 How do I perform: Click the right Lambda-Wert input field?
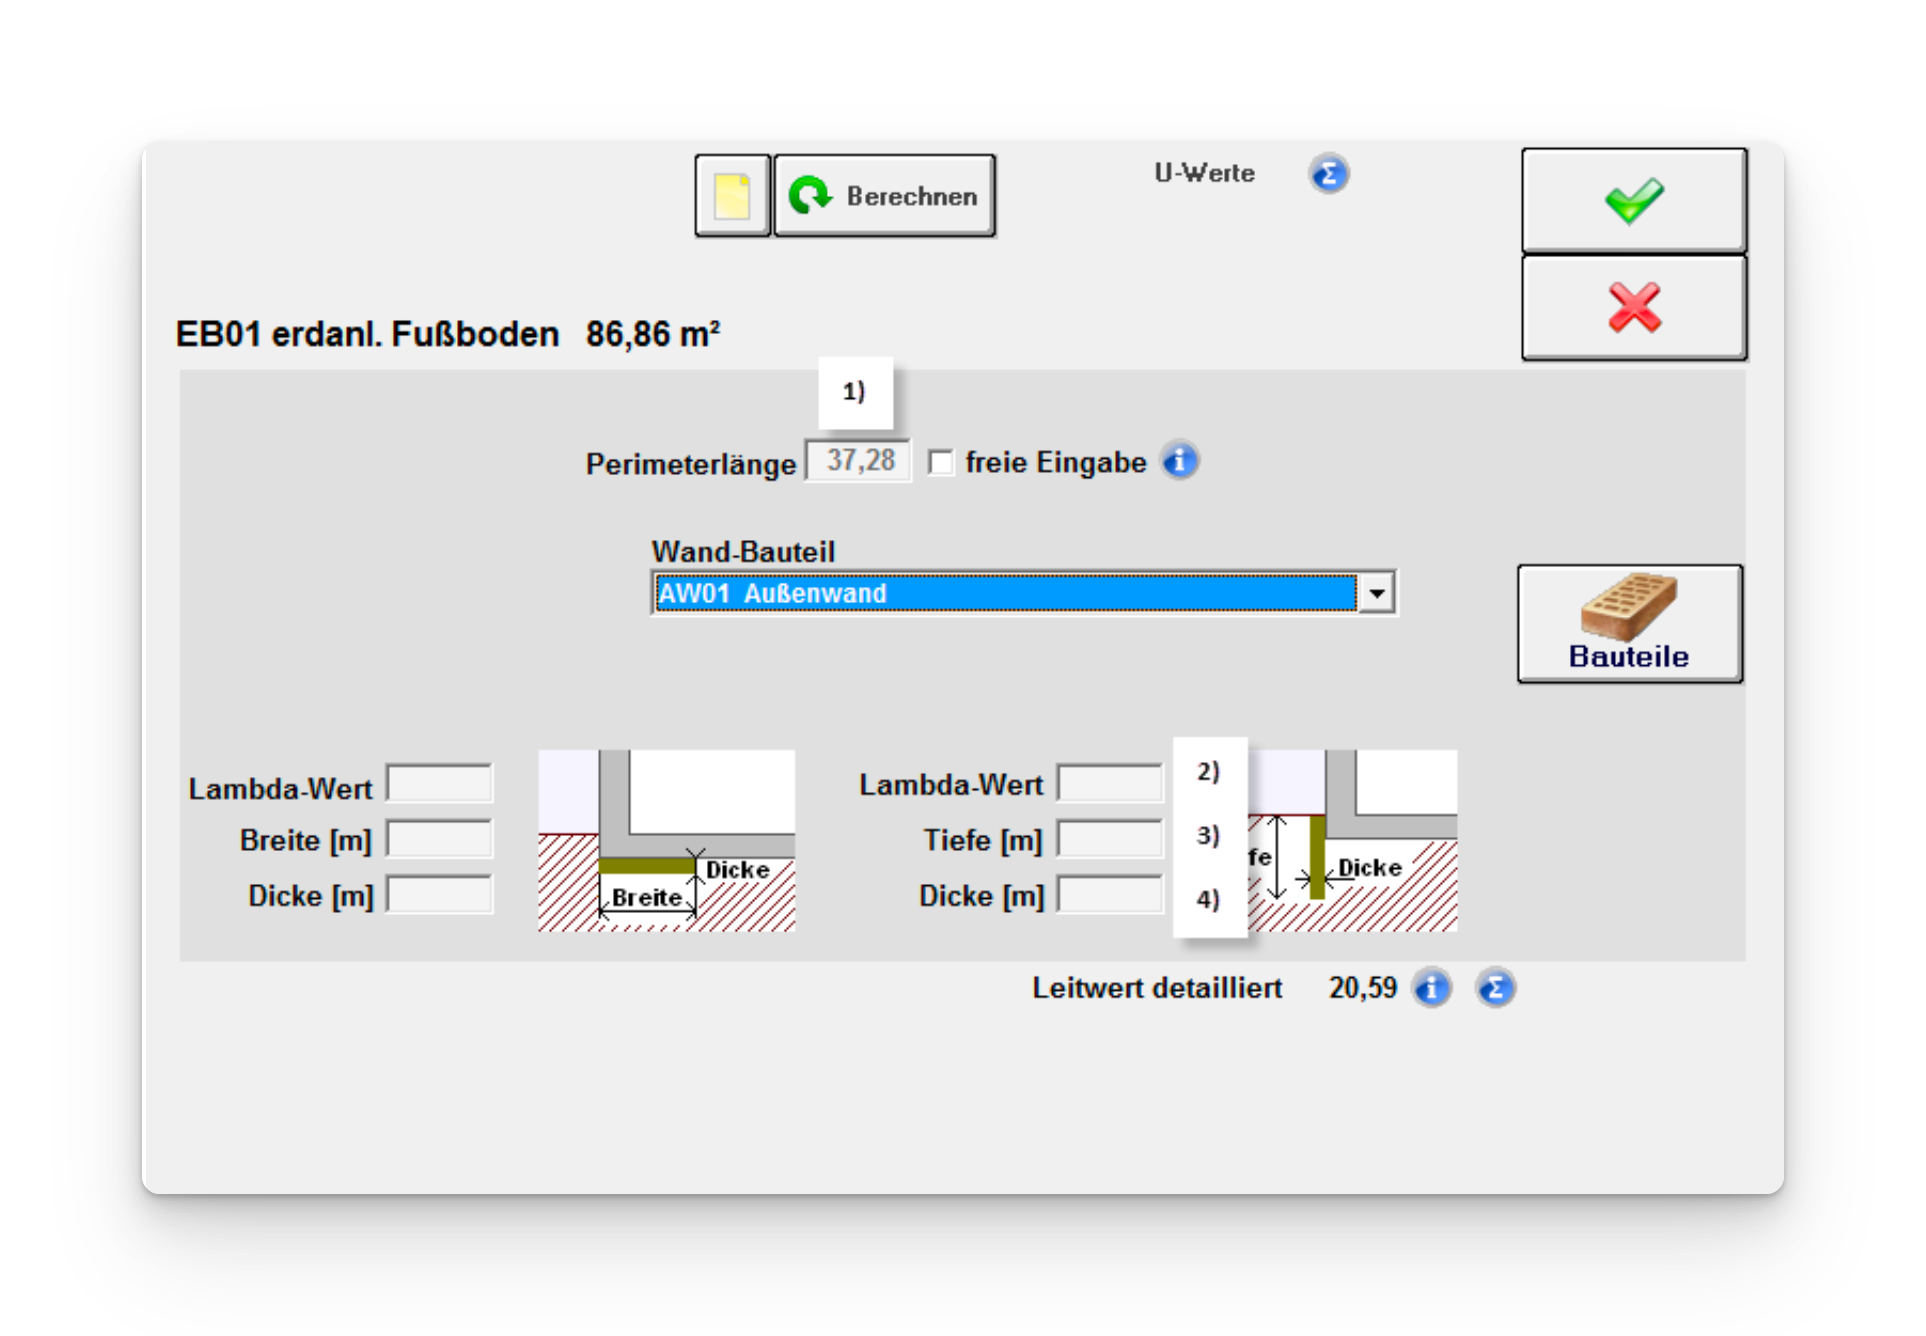pyautogui.click(x=1110, y=783)
